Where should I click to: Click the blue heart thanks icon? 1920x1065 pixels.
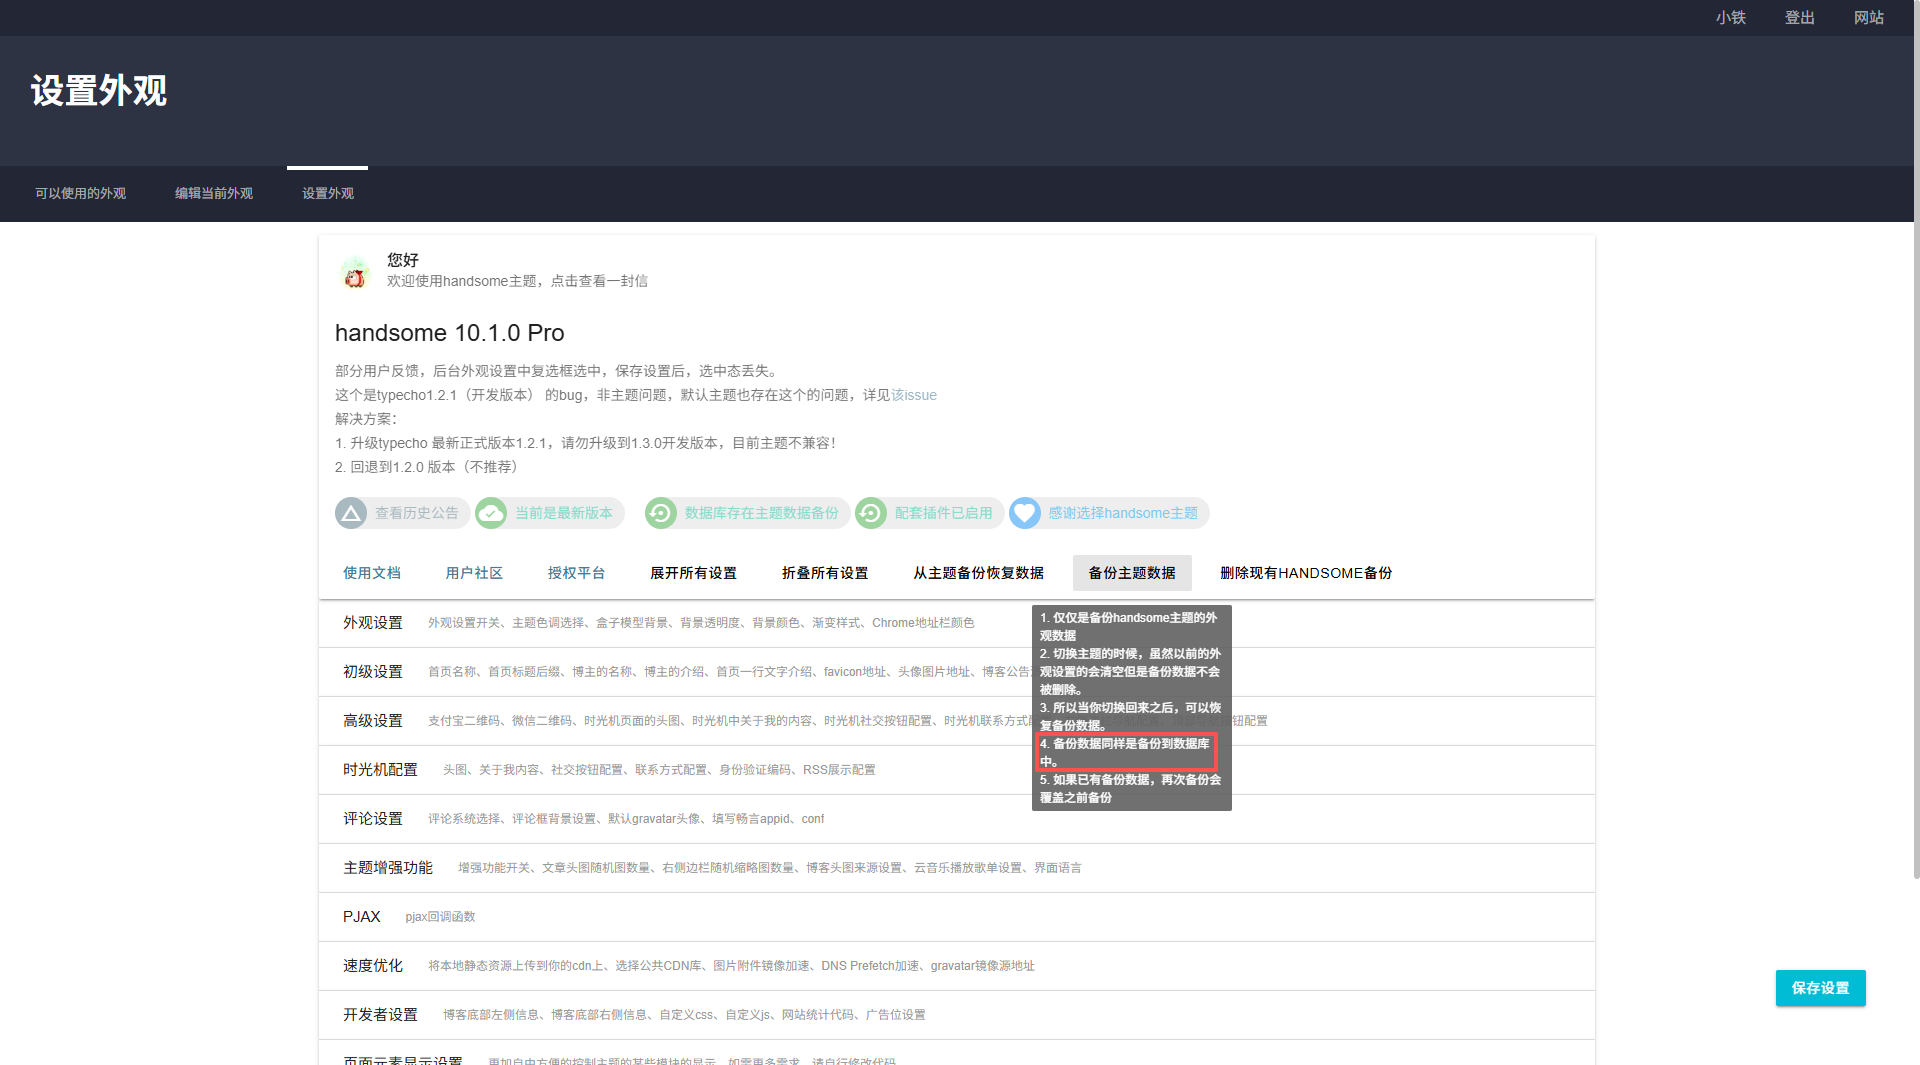pos(1025,514)
